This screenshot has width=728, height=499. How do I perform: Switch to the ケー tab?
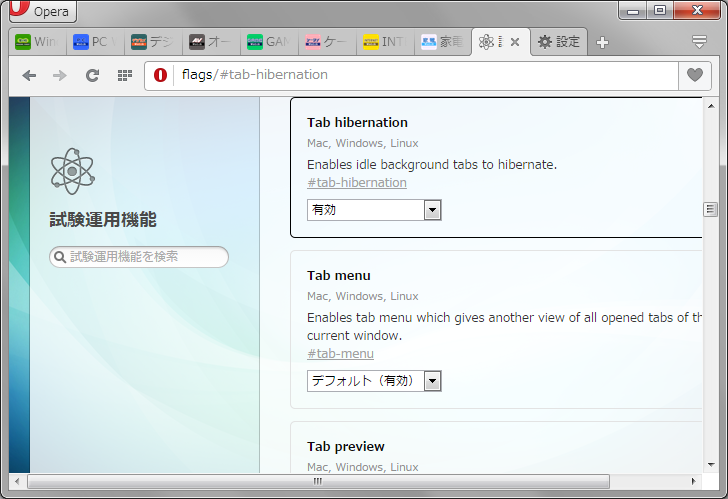click(x=327, y=42)
